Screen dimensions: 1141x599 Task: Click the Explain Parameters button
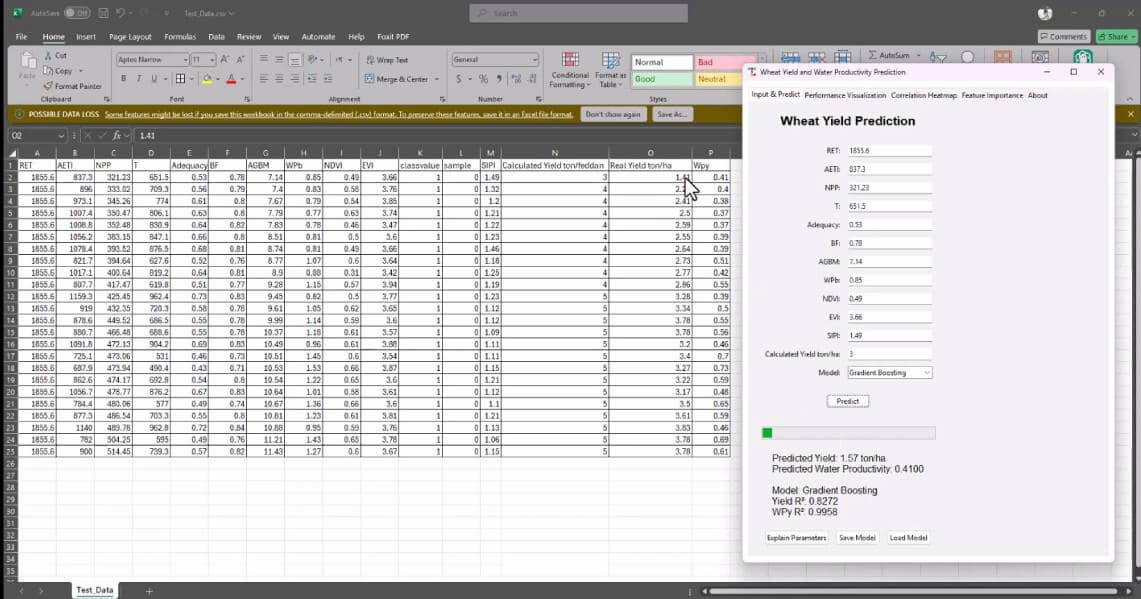pos(796,538)
